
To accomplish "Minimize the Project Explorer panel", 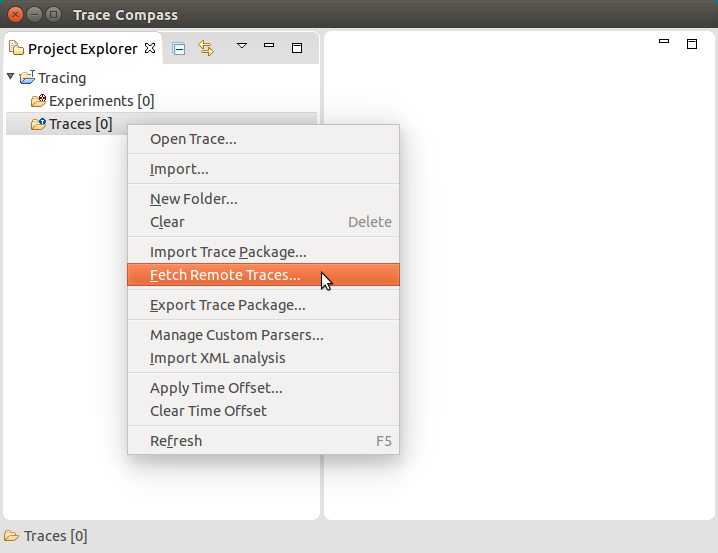I will (269, 46).
